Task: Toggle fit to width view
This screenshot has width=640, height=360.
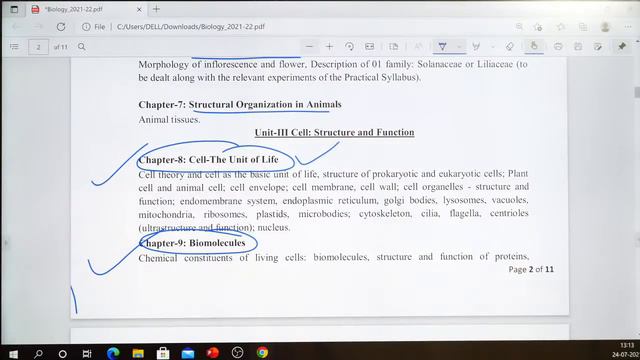Action: click(369, 47)
